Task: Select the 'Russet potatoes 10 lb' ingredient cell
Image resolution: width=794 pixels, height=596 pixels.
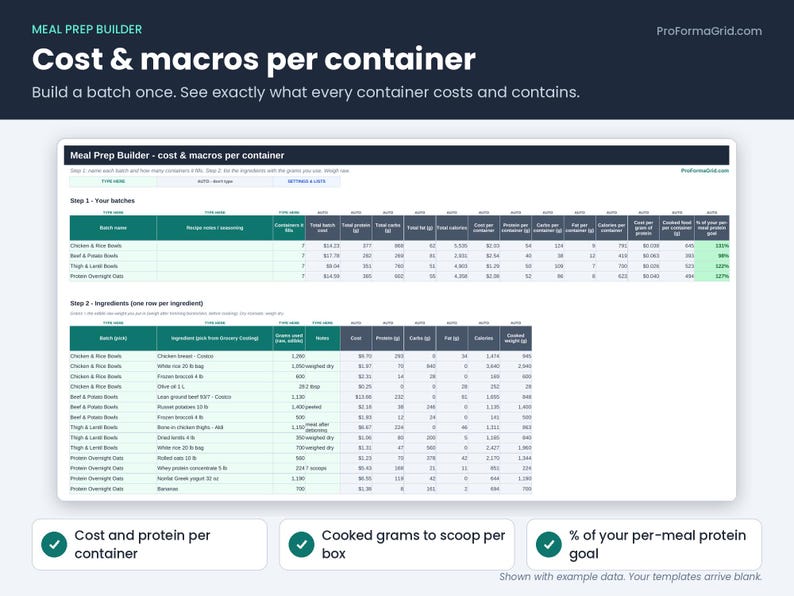Action: click(215, 407)
